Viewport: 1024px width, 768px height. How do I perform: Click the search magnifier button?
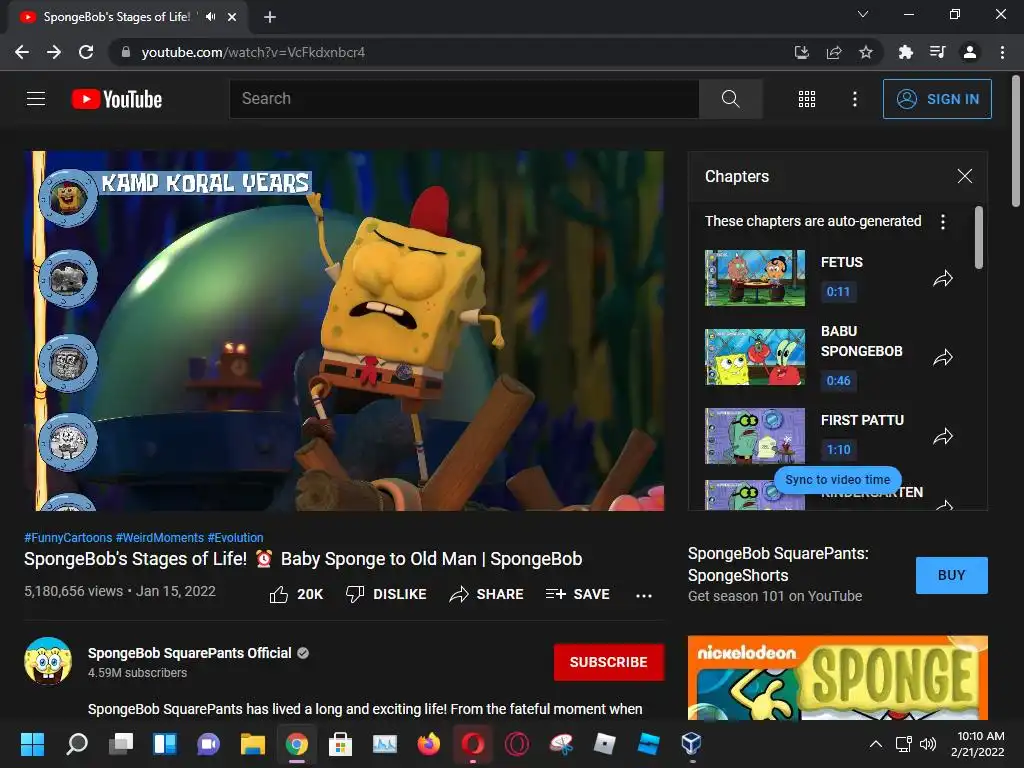pyautogui.click(x=730, y=99)
